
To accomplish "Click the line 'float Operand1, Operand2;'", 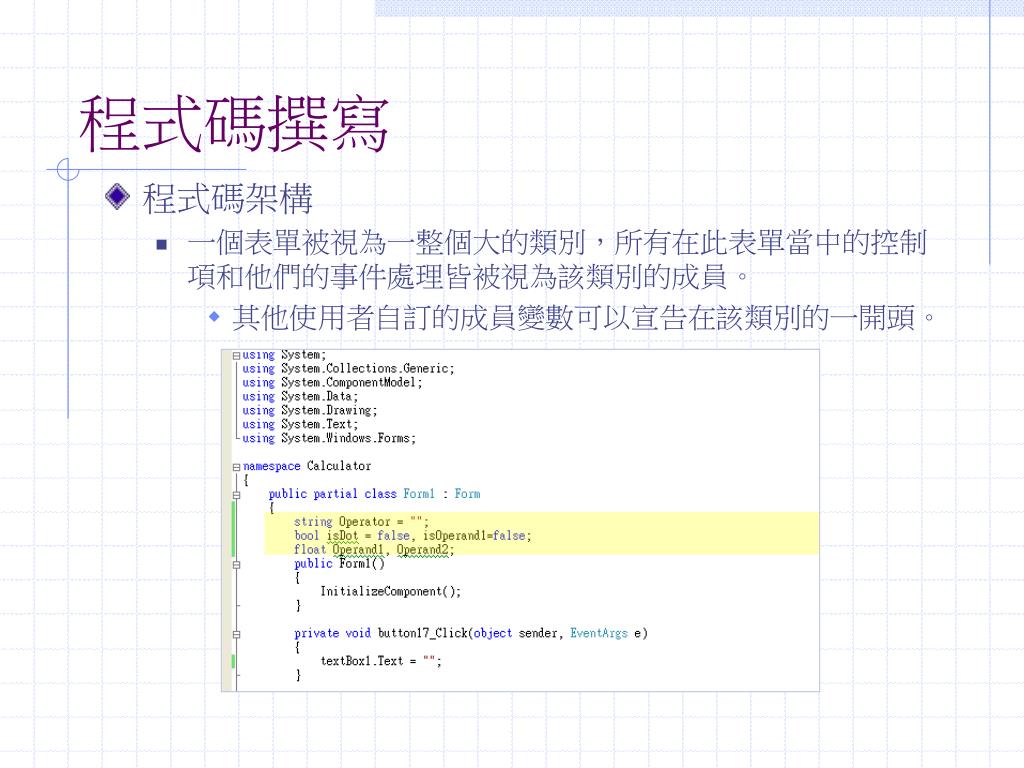I will [x=374, y=550].
